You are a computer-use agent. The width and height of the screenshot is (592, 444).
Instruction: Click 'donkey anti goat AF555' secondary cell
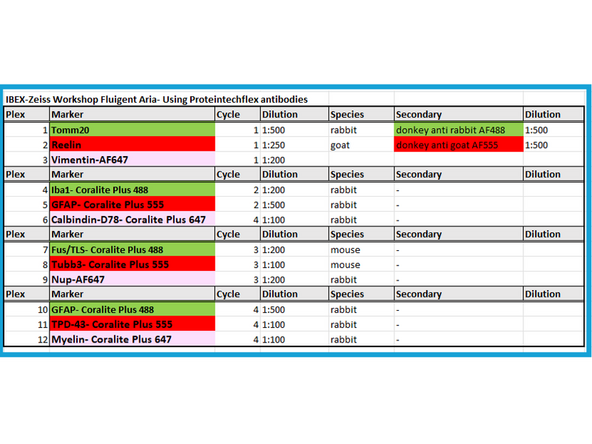459,145
